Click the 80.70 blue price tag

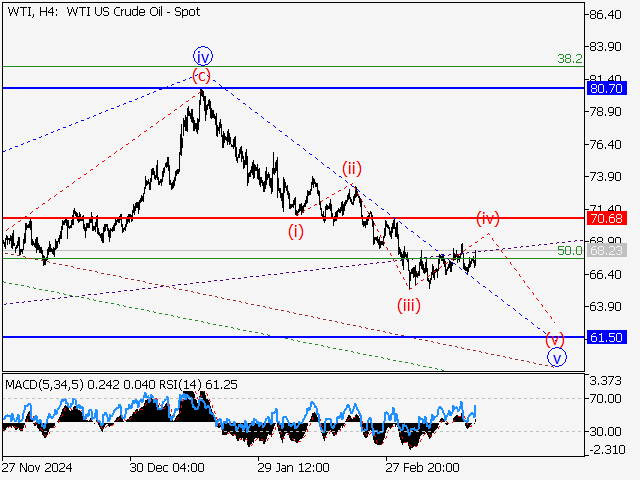[607, 89]
